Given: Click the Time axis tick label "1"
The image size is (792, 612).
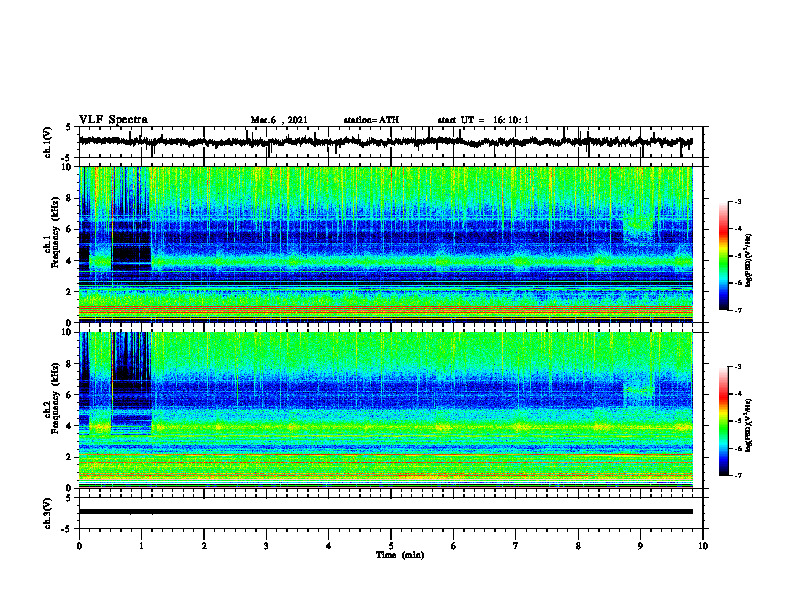Looking at the screenshot, I should click(x=141, y=546).
